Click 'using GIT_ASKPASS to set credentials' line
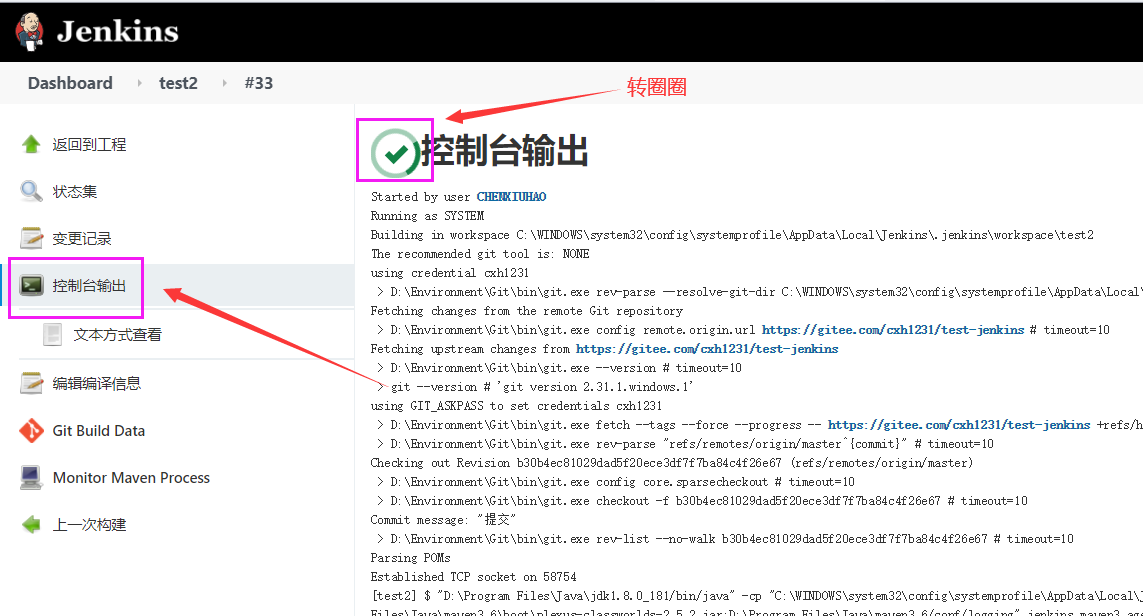 pos(516,406)
